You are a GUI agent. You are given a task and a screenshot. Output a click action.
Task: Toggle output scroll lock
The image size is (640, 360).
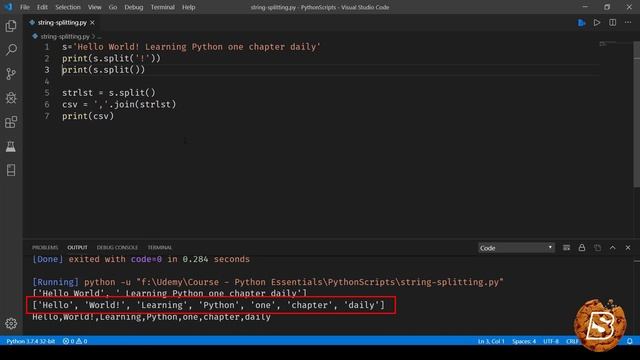[x=582, y=248]
